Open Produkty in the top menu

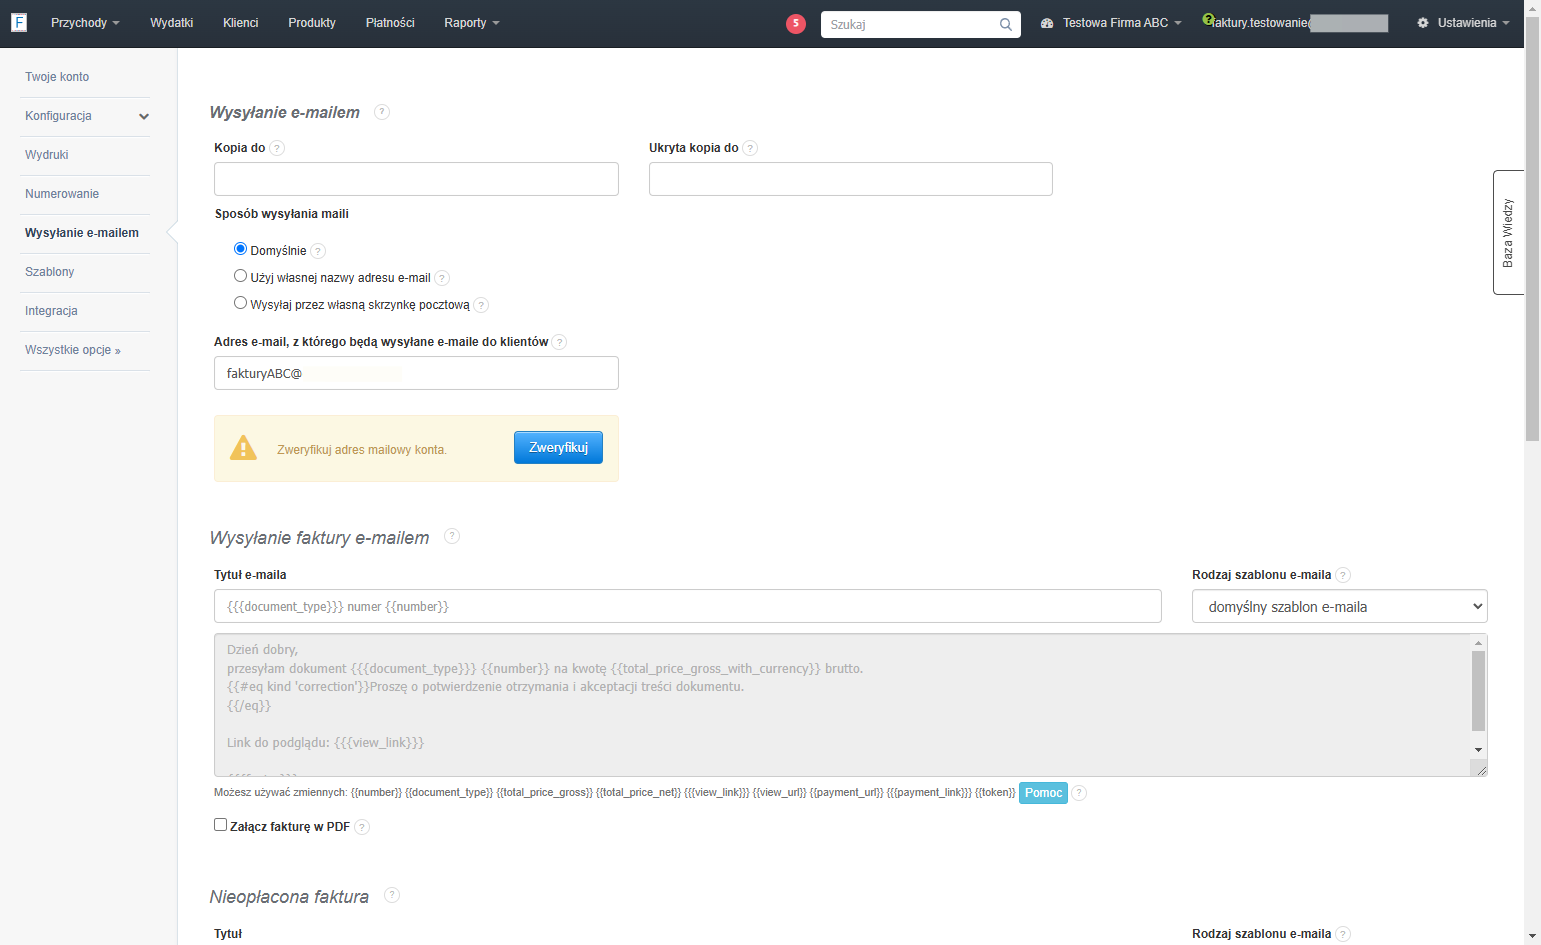pyautogui.click(x=312, y=23)
